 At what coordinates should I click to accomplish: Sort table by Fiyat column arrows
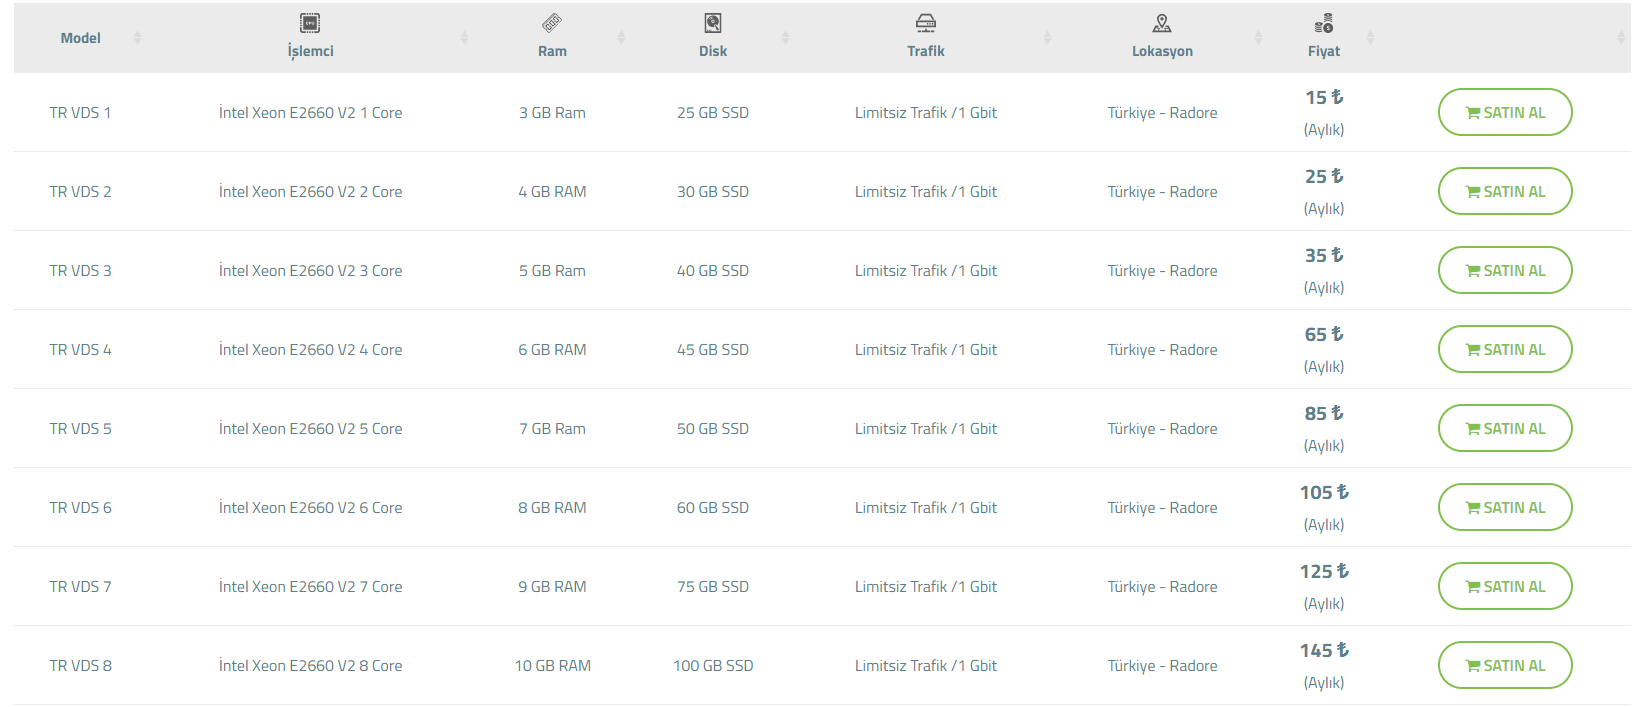point(1370,38)
